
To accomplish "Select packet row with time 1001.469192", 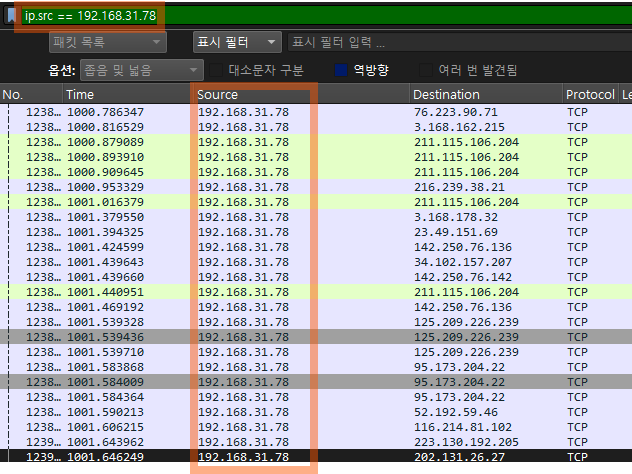I will pos(316,307).
